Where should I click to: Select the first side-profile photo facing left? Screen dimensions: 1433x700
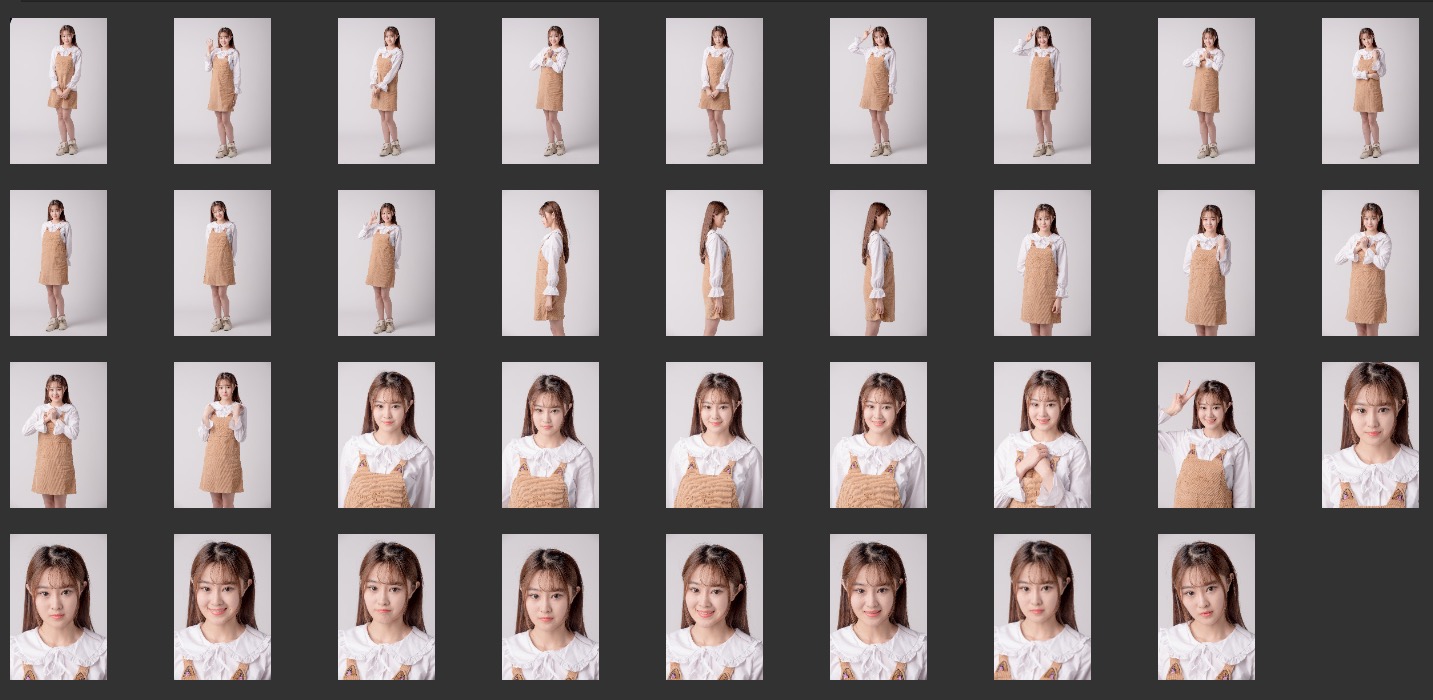(x=550, y=263)
